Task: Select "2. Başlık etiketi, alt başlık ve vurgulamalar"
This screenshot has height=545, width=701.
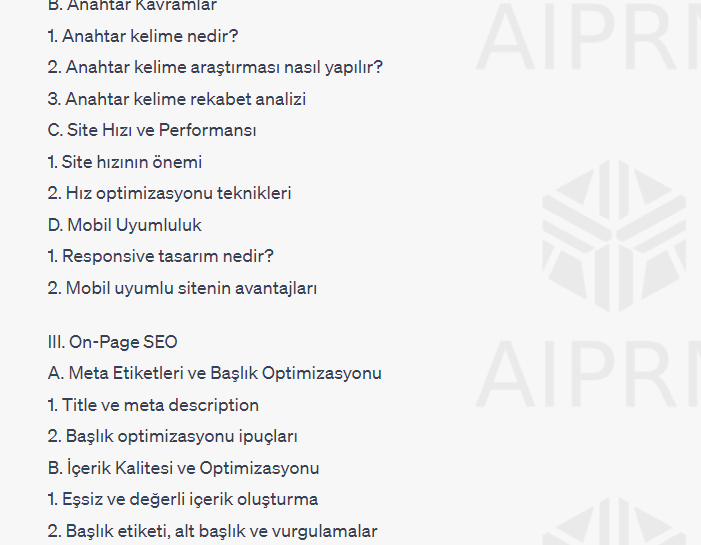Action: pyautogui.click(x=212, y=531)
